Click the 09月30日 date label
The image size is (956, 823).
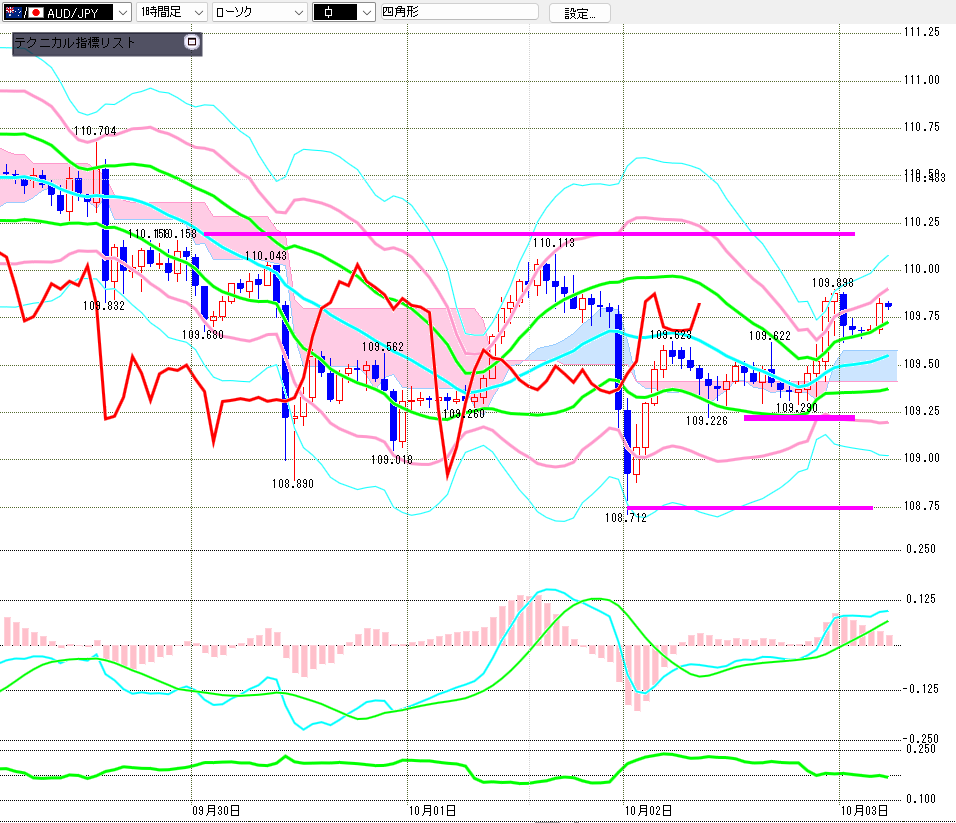[216, 811]
